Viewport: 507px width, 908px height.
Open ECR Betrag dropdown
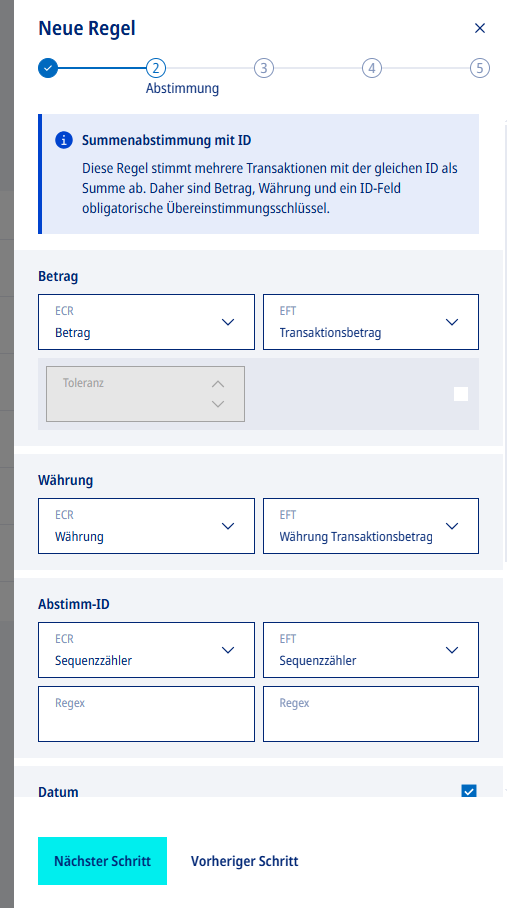pyautogui.click(x=146, y=322)
